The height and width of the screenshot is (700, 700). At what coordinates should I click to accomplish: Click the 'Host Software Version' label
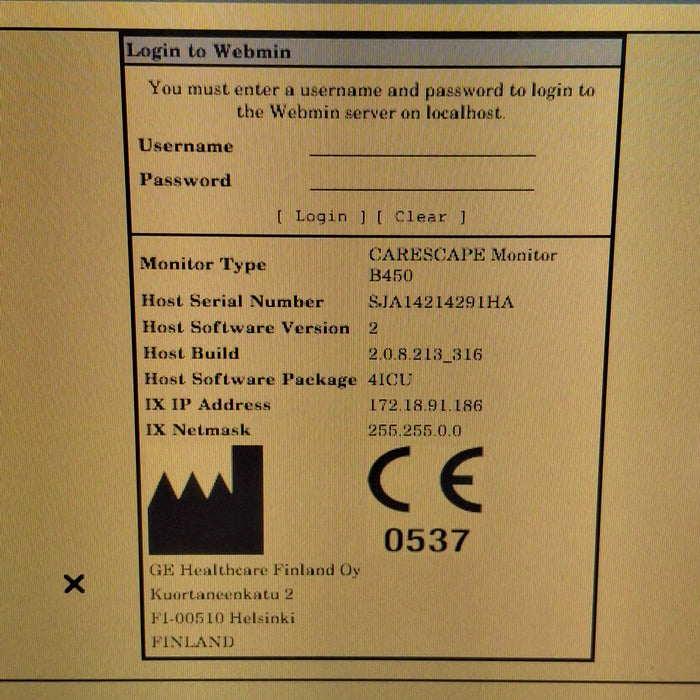coord(246,327)
